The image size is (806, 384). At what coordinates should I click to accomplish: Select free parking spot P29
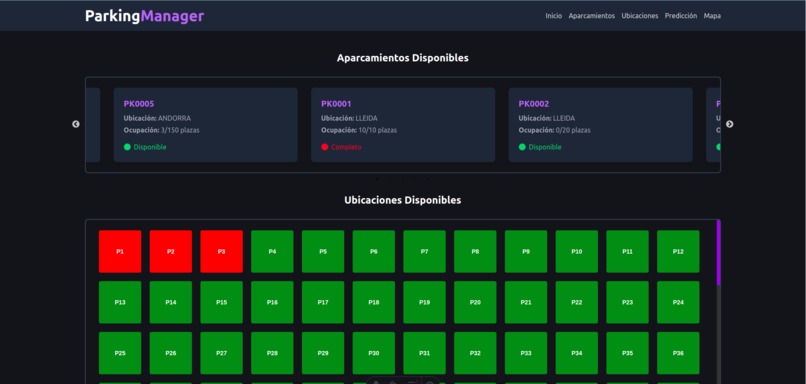pos(323,353)
